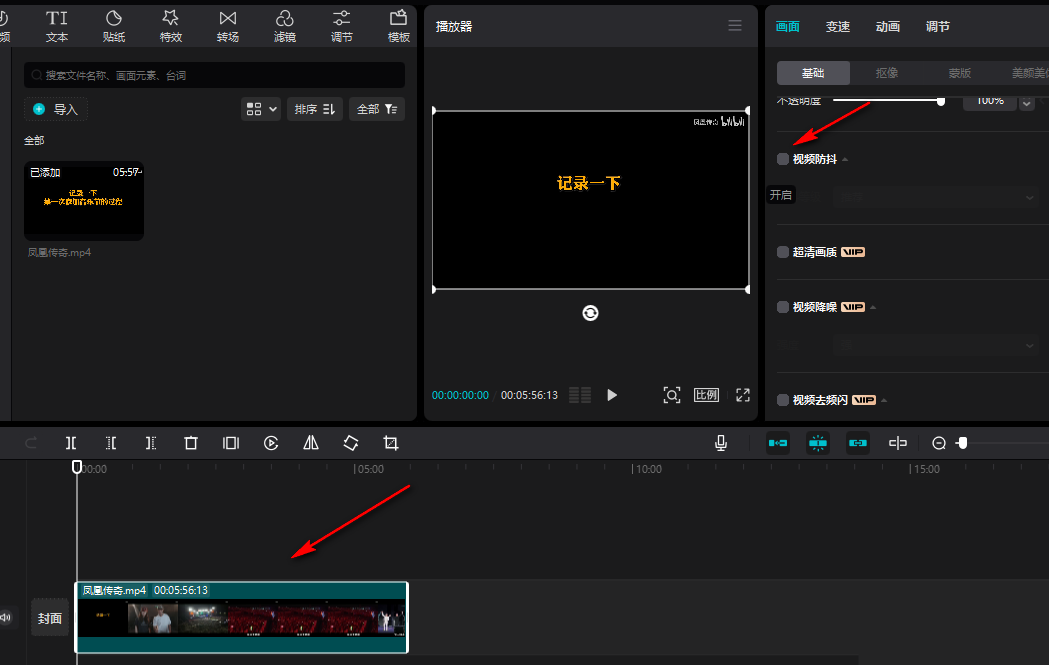Open the 全部 filter dropdown
Viewport: 1049px width, 665px height.
point(377,109)
